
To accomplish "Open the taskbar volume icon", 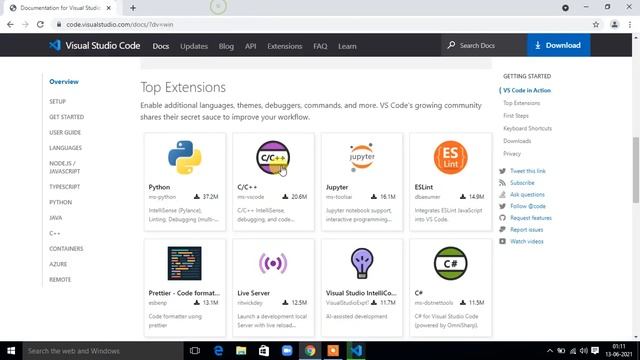I will click(584, 351).
